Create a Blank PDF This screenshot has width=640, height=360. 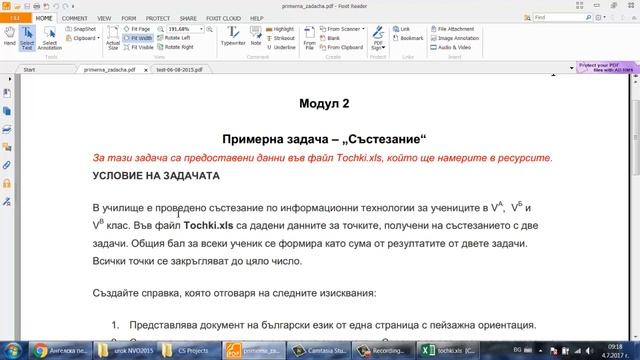(x=330, y=38)
